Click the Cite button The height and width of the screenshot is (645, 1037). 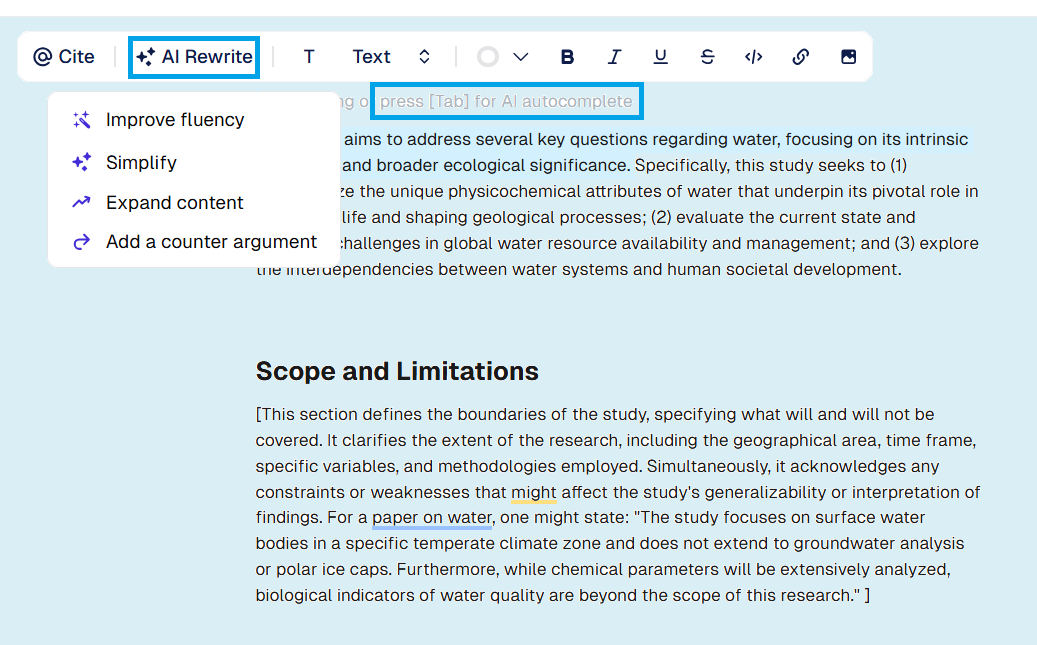(64, 57)
